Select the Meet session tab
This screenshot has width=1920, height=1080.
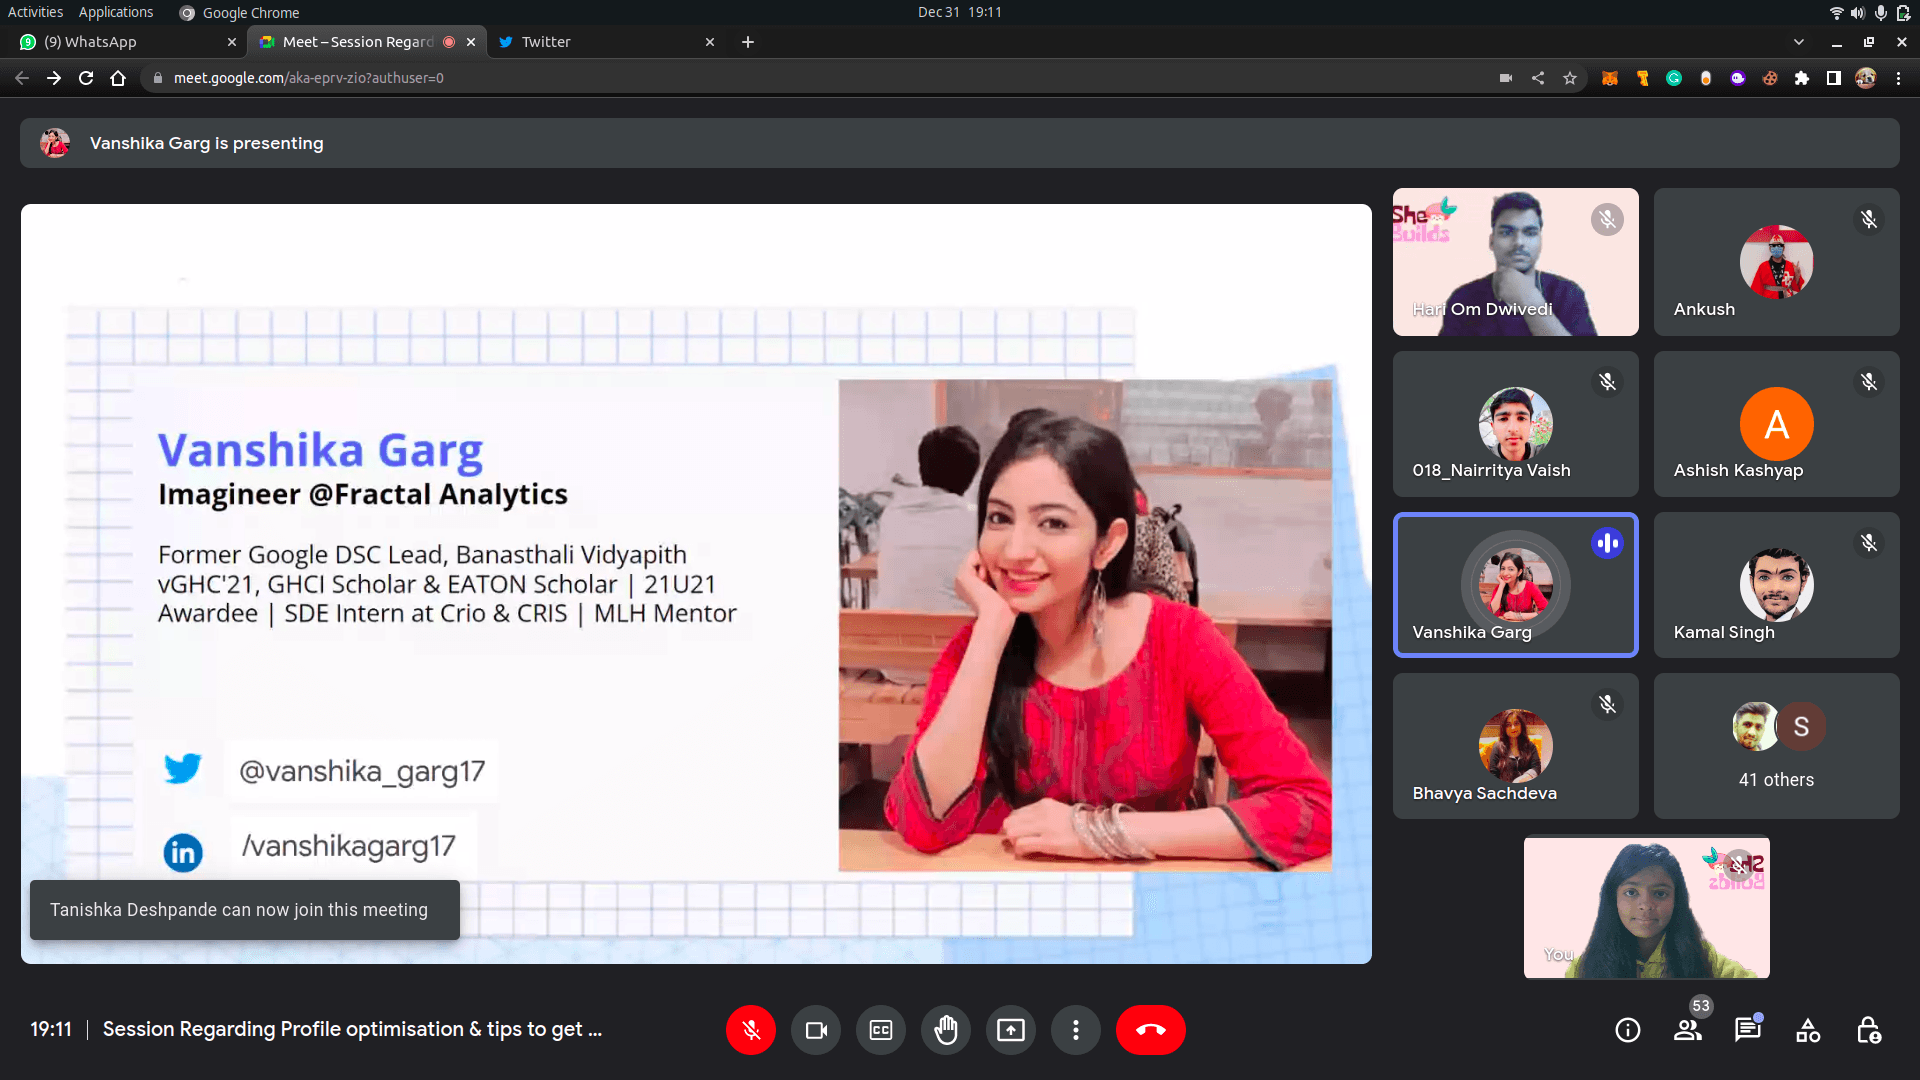pos(367,42)
